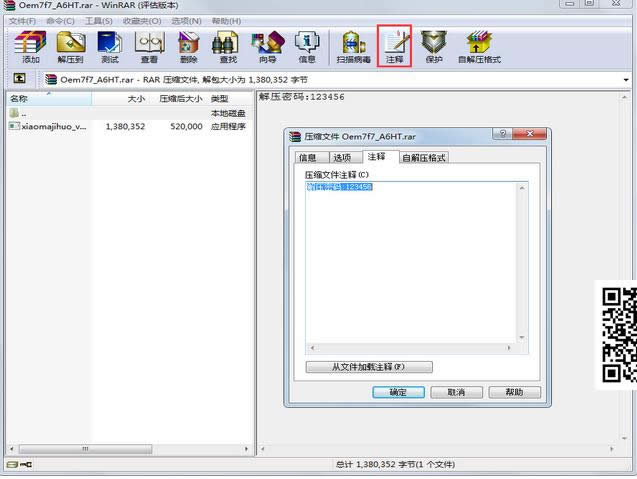Switch to the 自解压格式 dialog tab

(x=424, y=158)
